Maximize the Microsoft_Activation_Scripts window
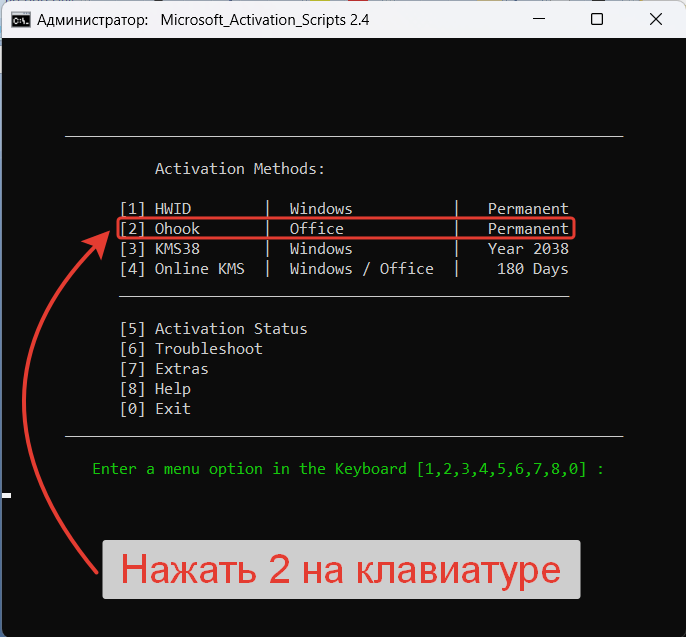This screenshot has height=637, width=686. [x=597, y=19]
